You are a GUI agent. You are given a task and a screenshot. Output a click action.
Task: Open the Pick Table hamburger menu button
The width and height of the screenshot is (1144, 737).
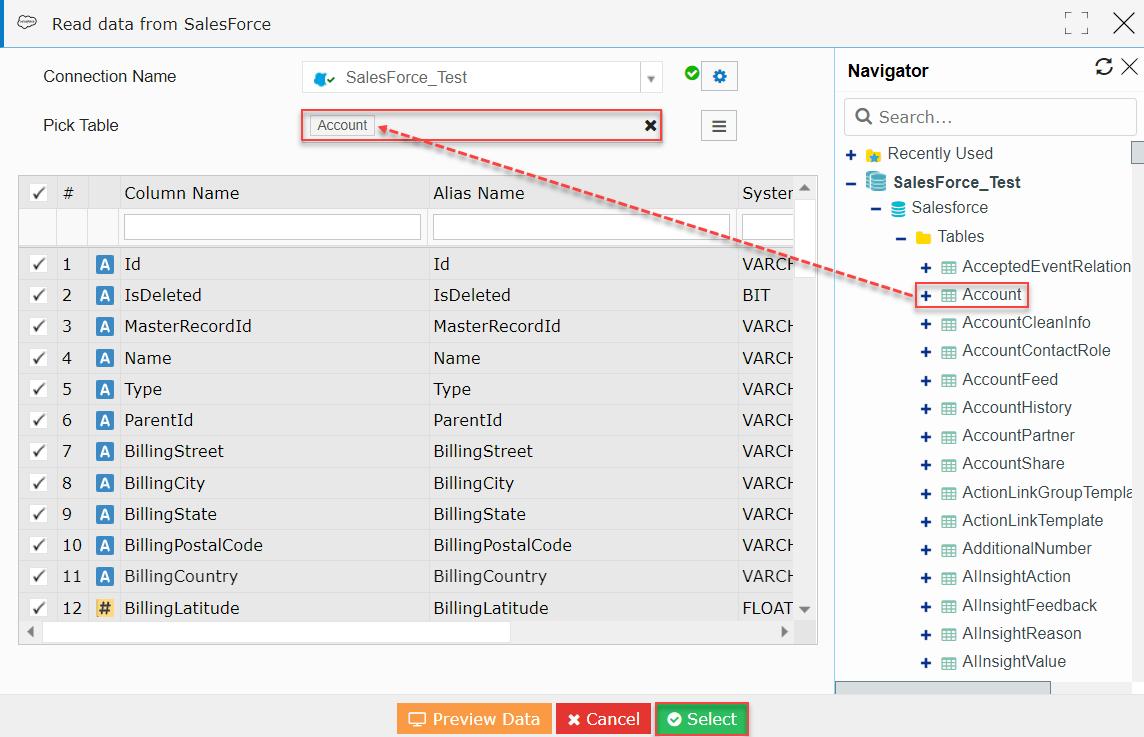coord(719,126)
